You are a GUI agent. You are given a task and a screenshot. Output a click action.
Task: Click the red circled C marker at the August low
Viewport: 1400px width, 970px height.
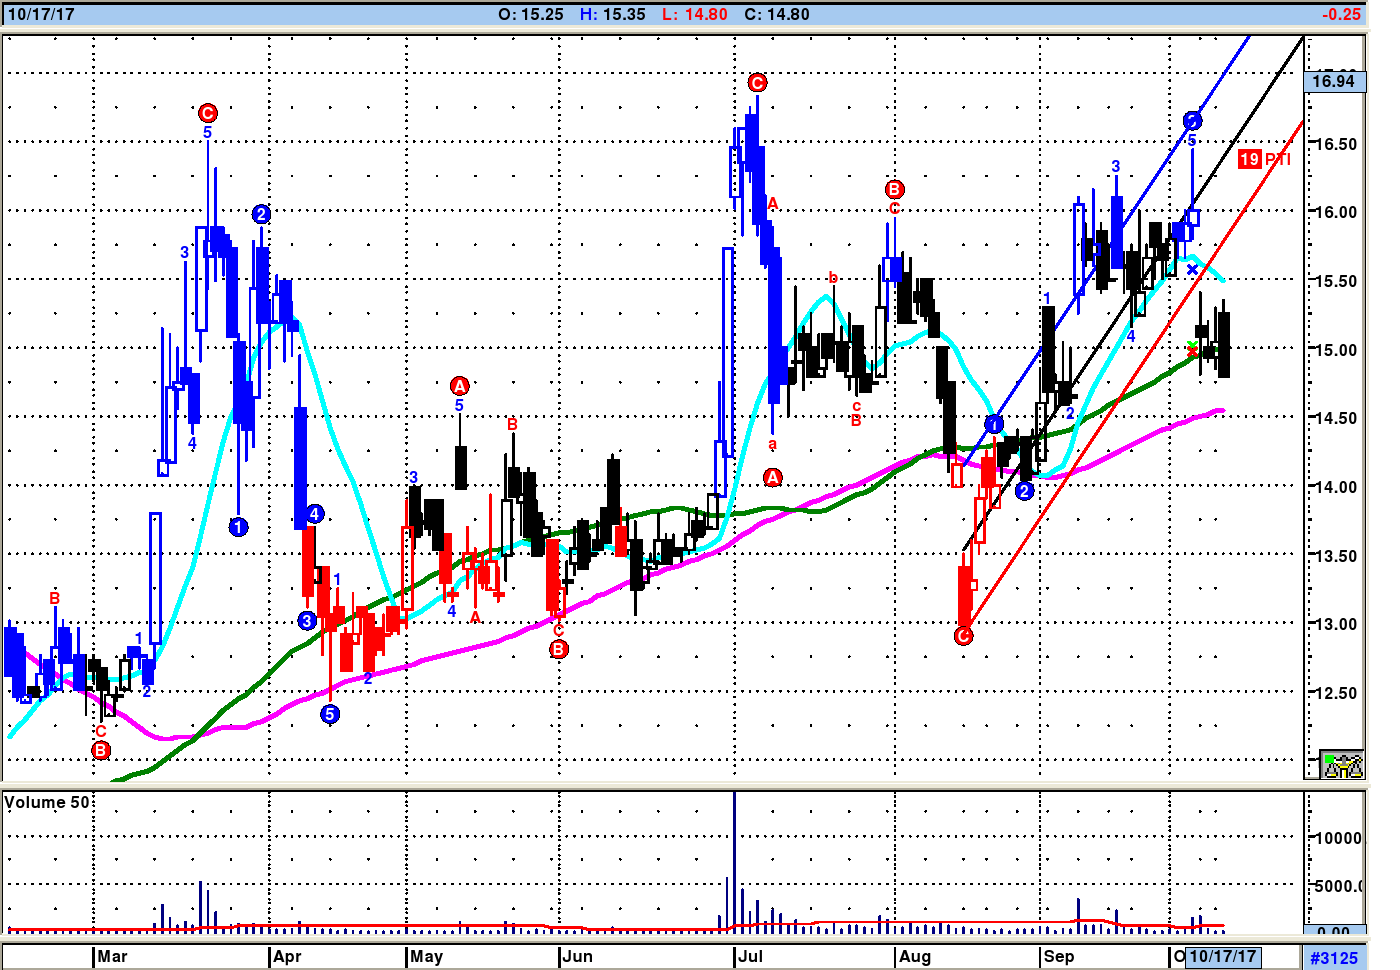tap(963, 636)
